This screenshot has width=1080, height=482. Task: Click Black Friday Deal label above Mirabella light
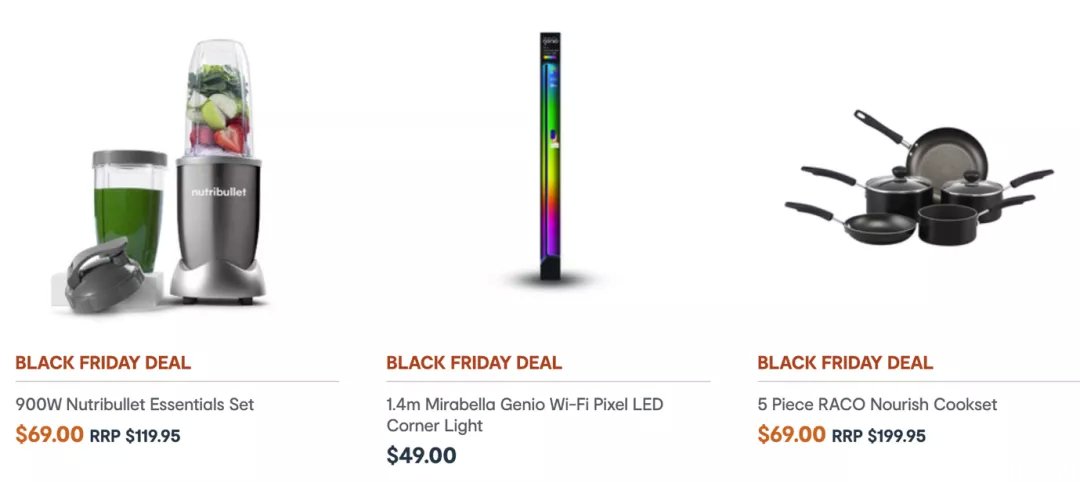(474, 363)
